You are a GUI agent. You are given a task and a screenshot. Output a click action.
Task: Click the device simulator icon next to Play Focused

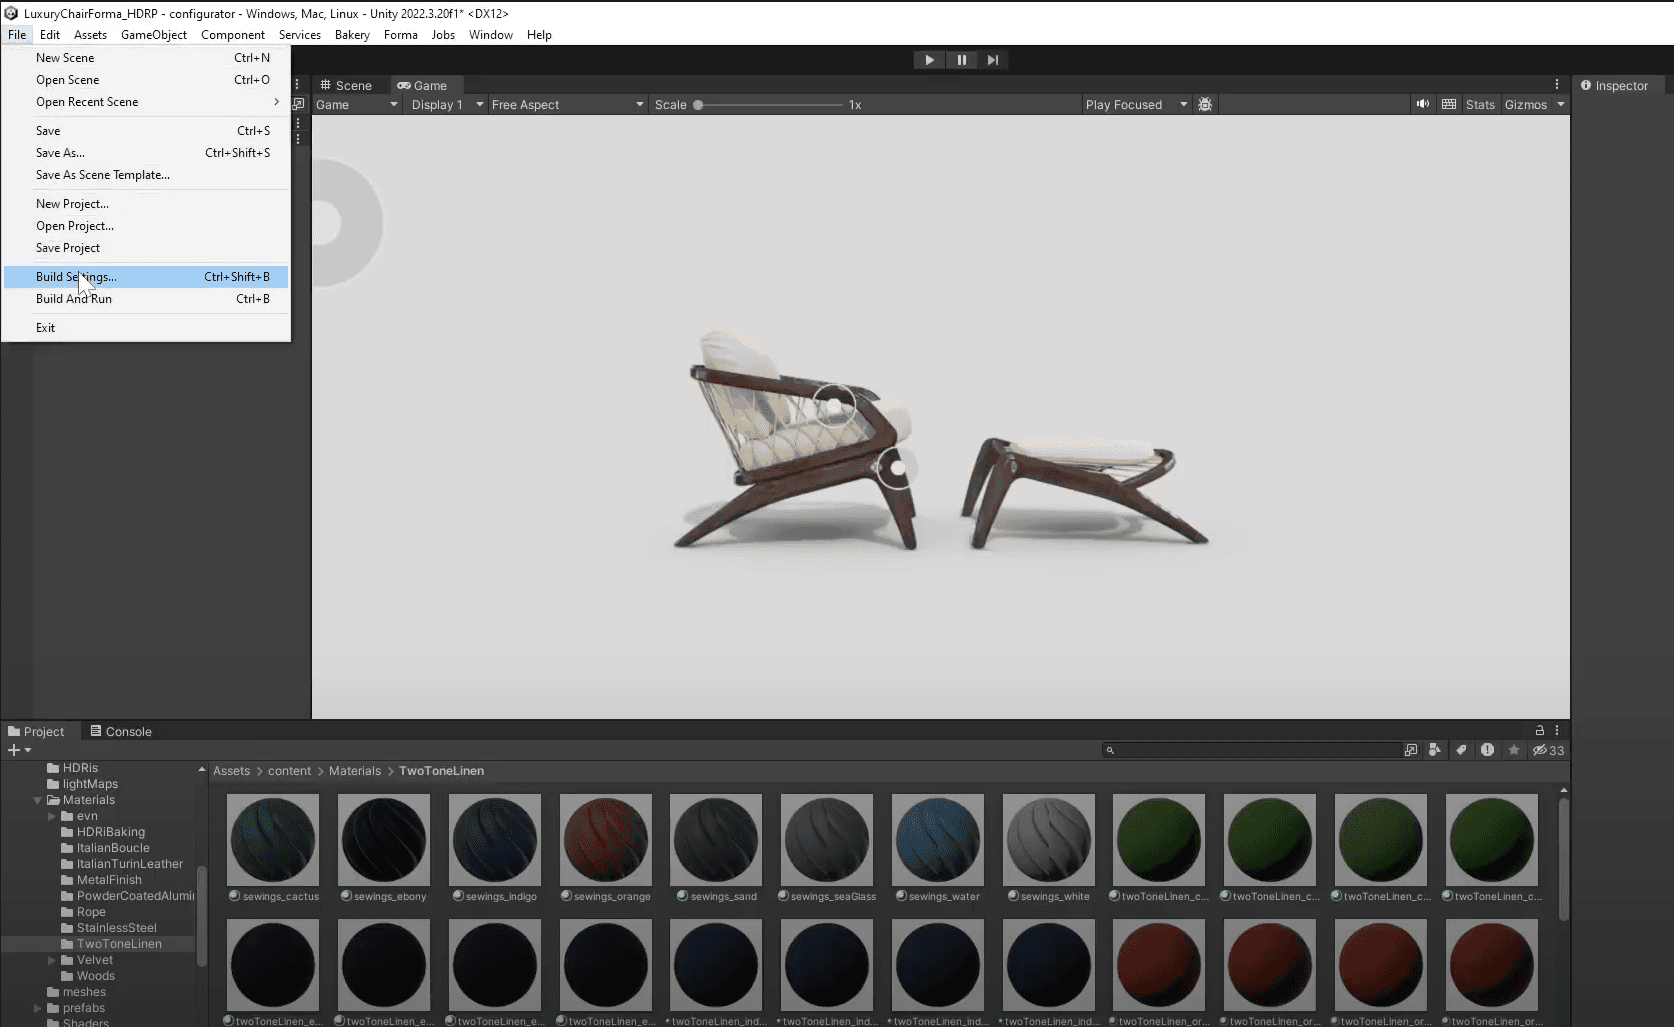(1205, 104)
